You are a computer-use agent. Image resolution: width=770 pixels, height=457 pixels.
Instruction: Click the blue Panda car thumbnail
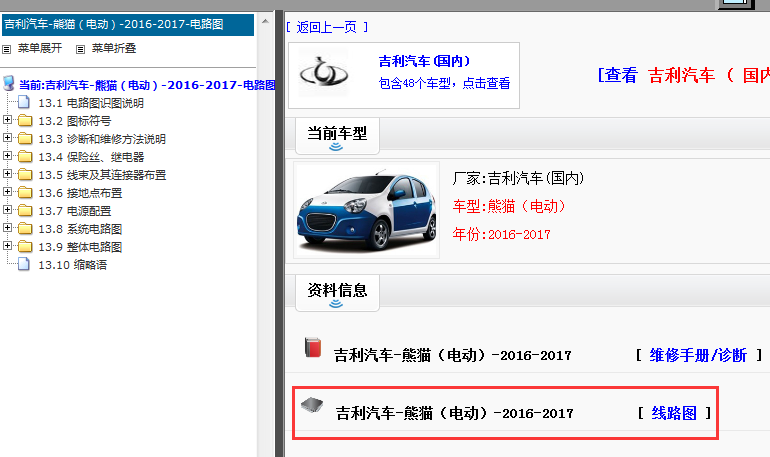(366, 210)
